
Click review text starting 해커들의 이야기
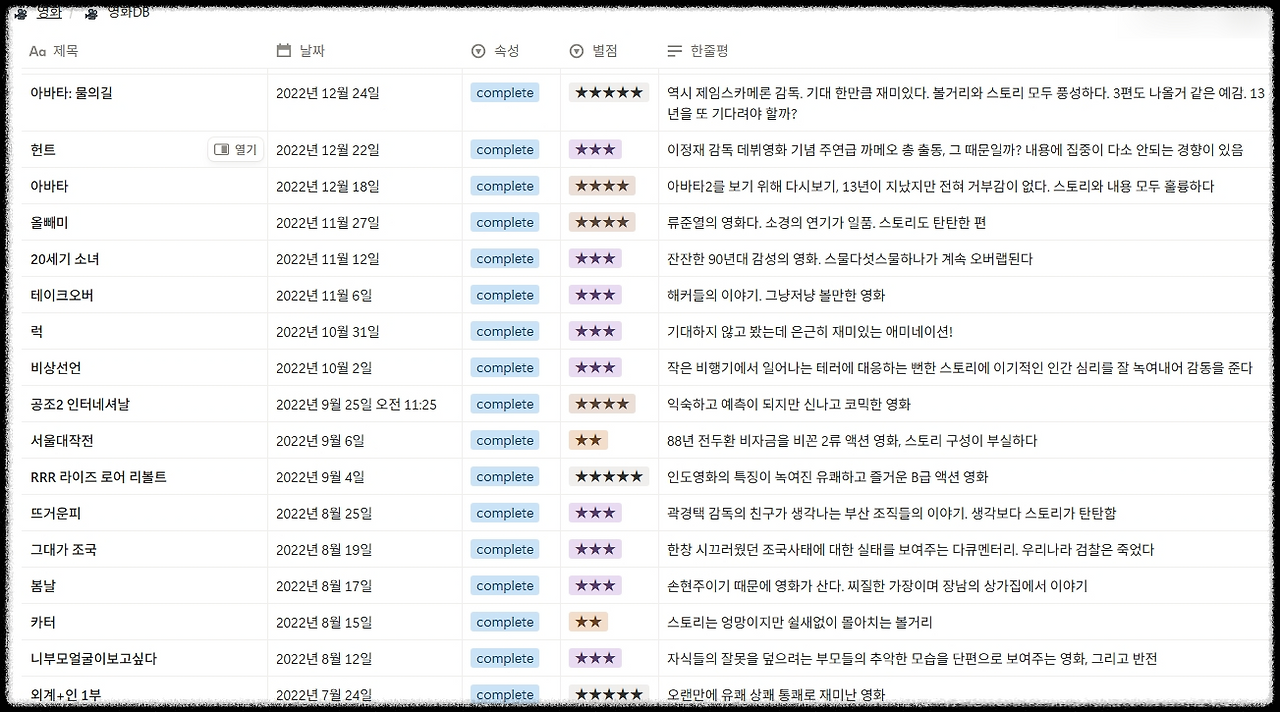[x=776, y=296]
